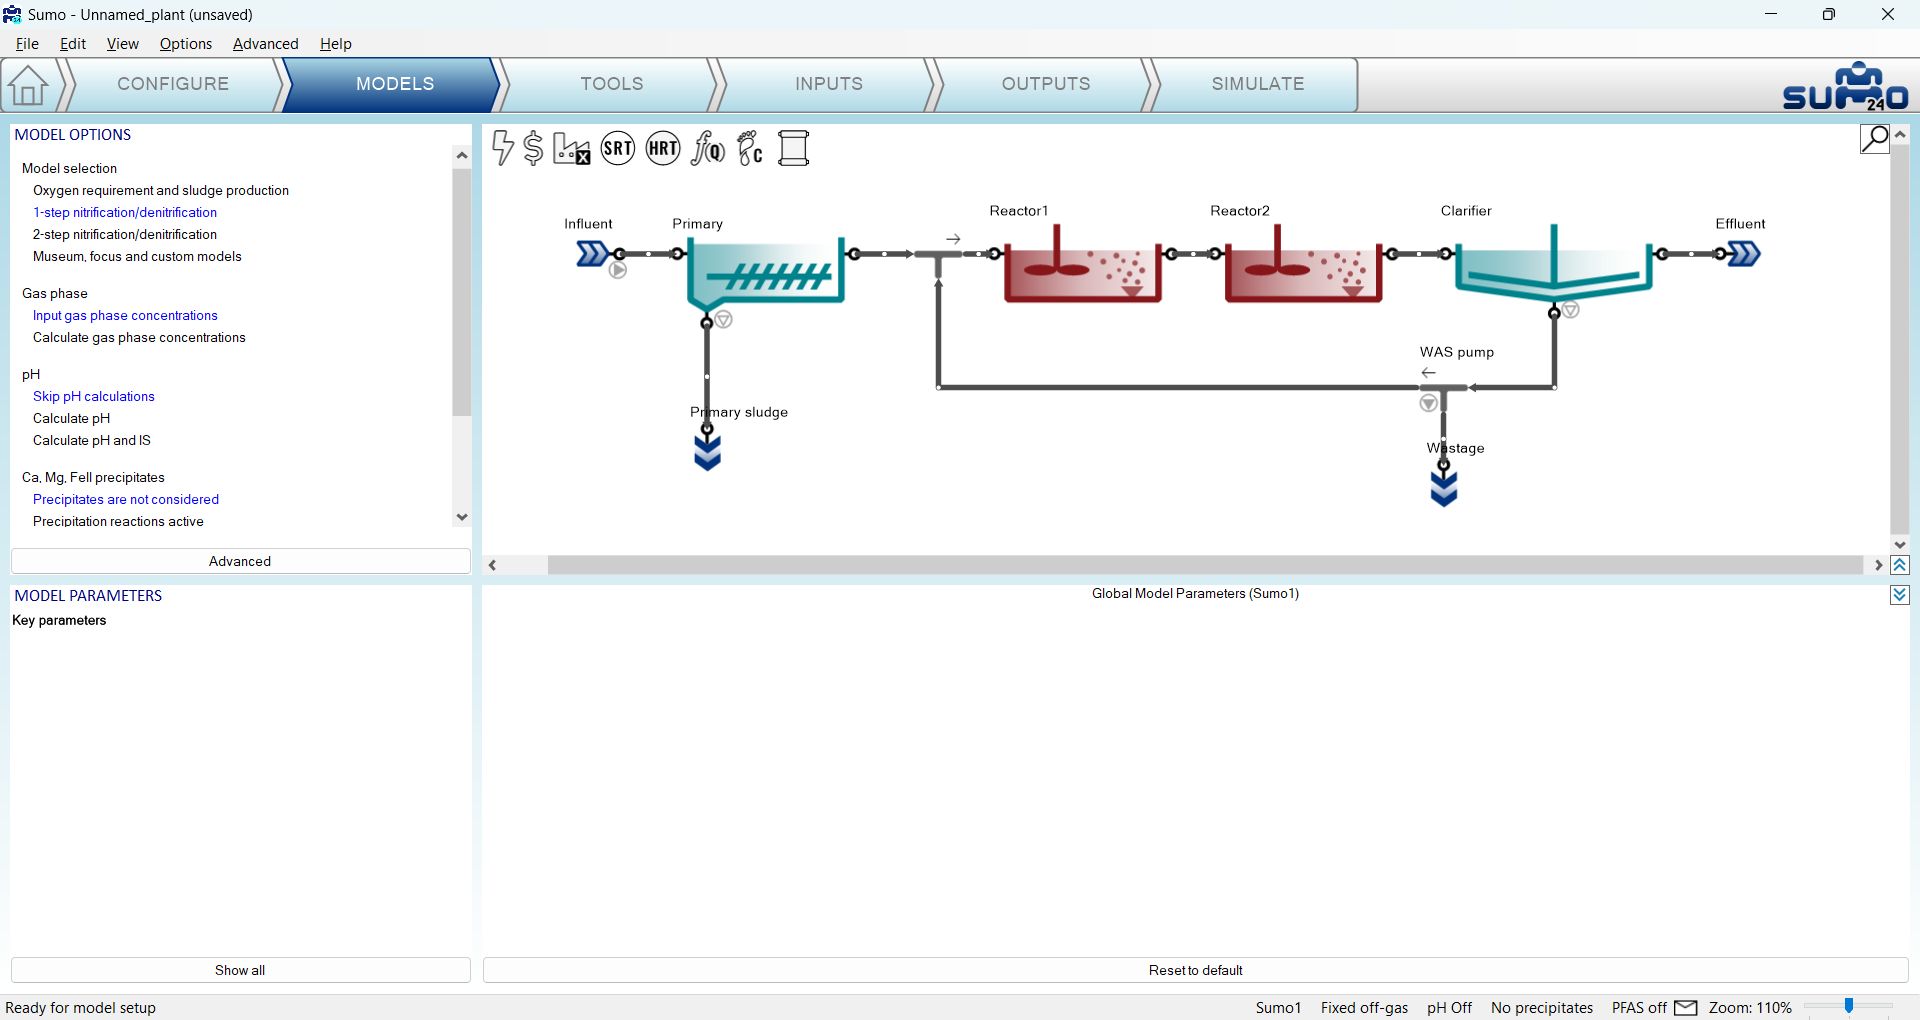The image size is (1920, 1020).
Task: Expand the panel with the downward double-chevron
Action: [x=1900, y=595]
